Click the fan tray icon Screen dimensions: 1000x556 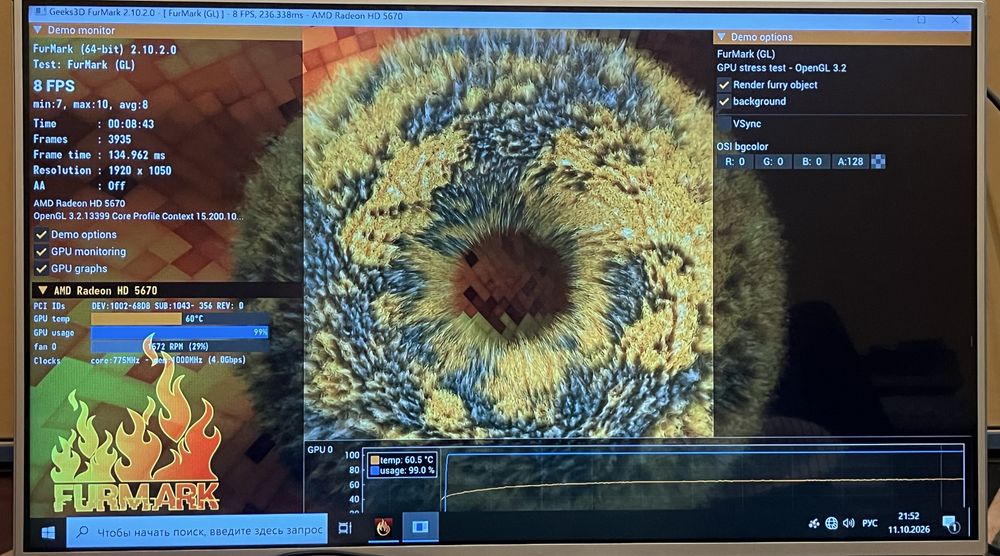814,523
